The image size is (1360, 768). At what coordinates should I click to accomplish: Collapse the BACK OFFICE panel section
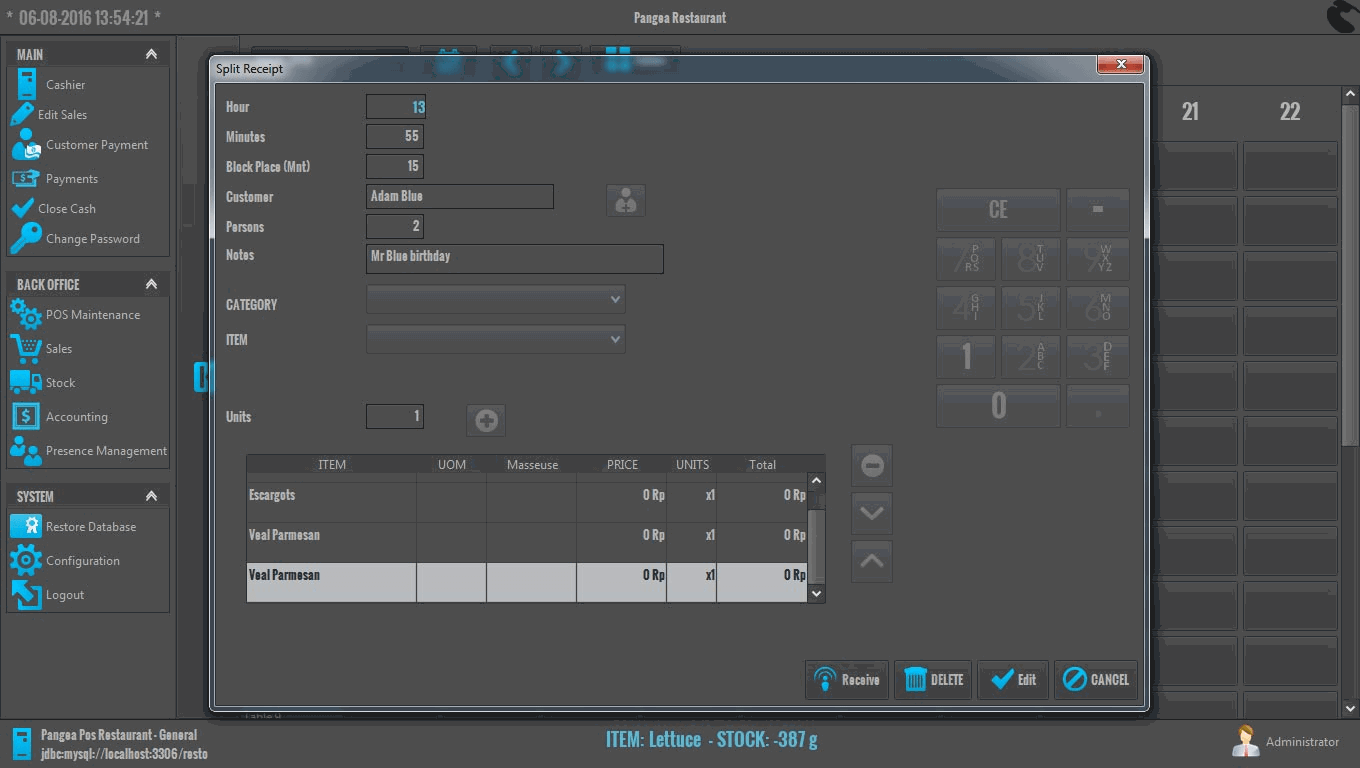[151, 284]
